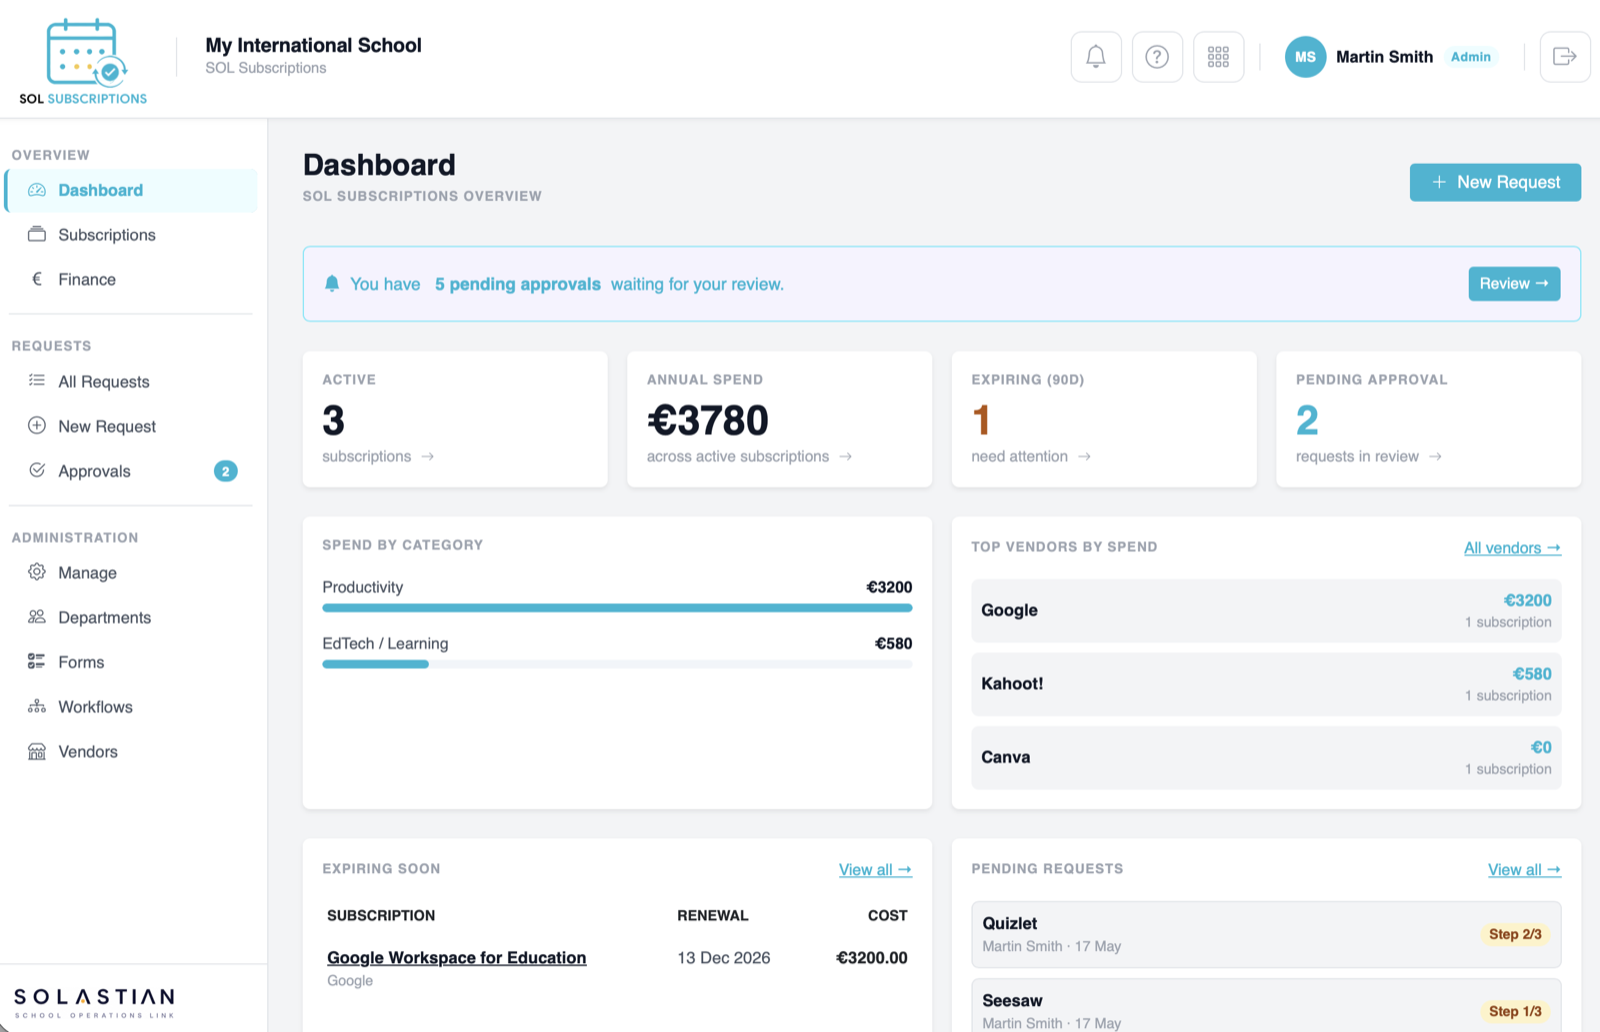Open All Requests page

tap(131, 381)
